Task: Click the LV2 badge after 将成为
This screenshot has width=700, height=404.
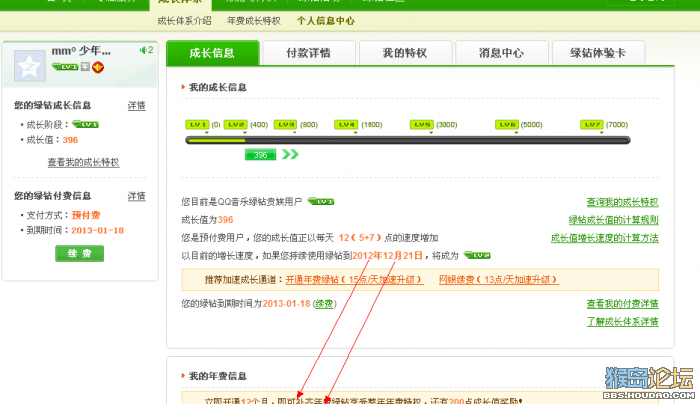Action: pyautogui.click(x=477, y=255)
